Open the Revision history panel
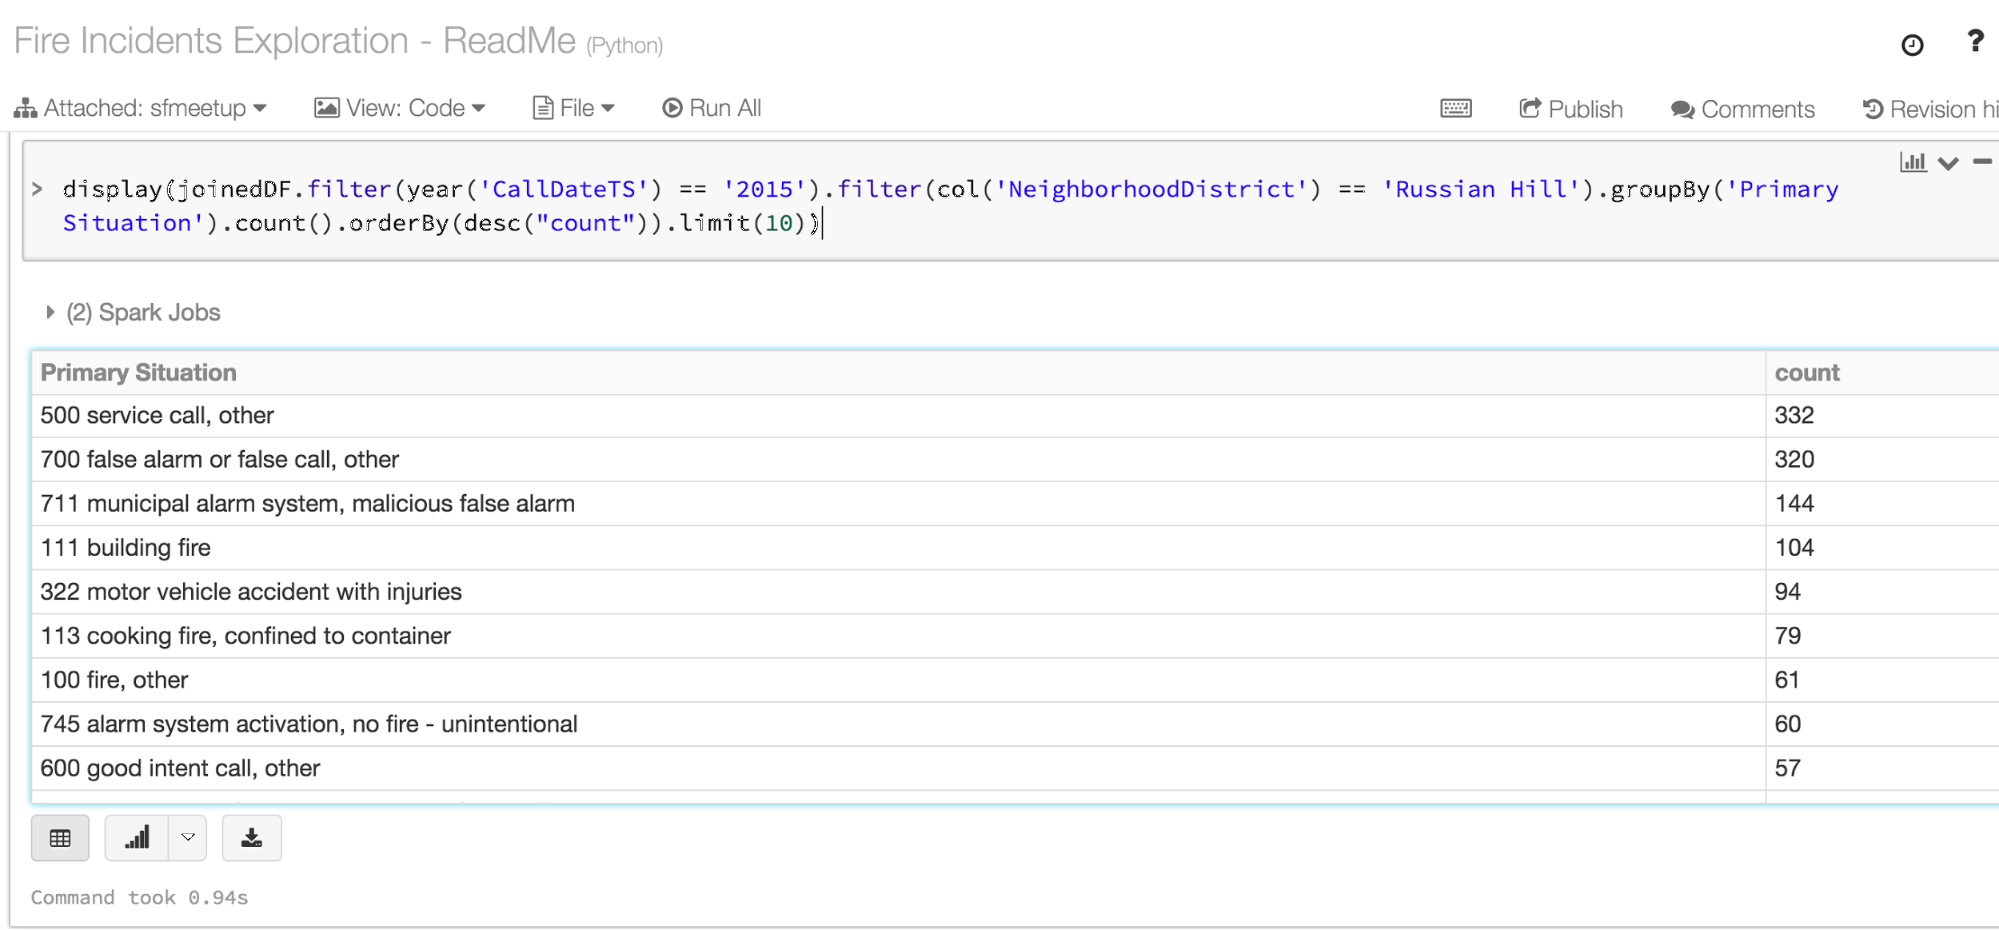This screenshot has height=930, width=1999. point(1929,109)
